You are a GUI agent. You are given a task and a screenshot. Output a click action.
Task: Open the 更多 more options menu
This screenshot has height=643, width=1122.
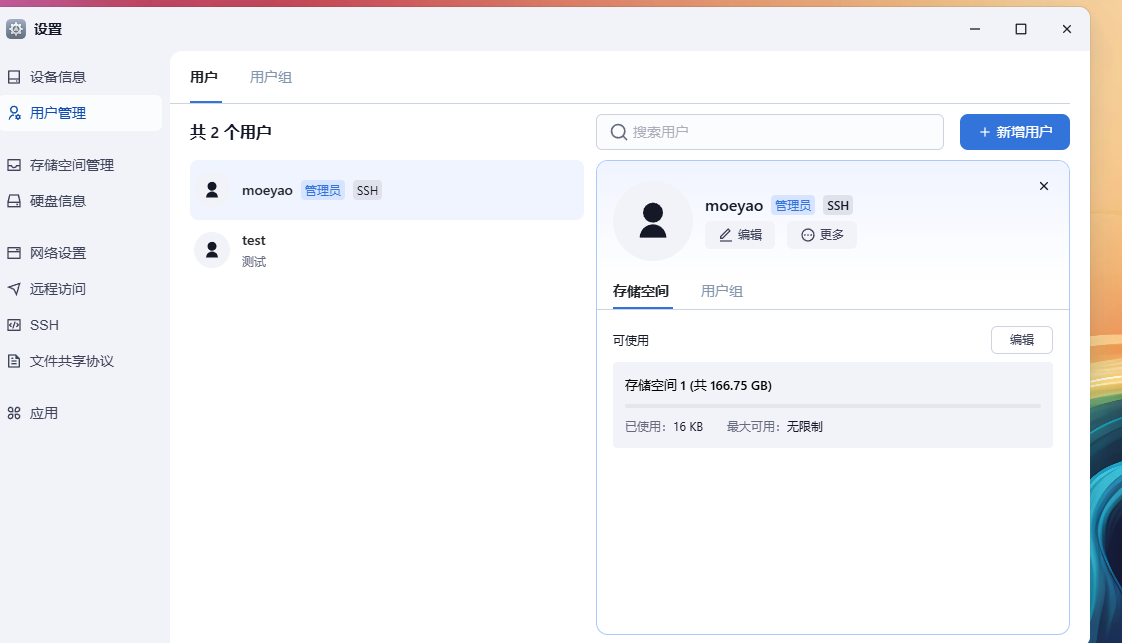point(822,235)
